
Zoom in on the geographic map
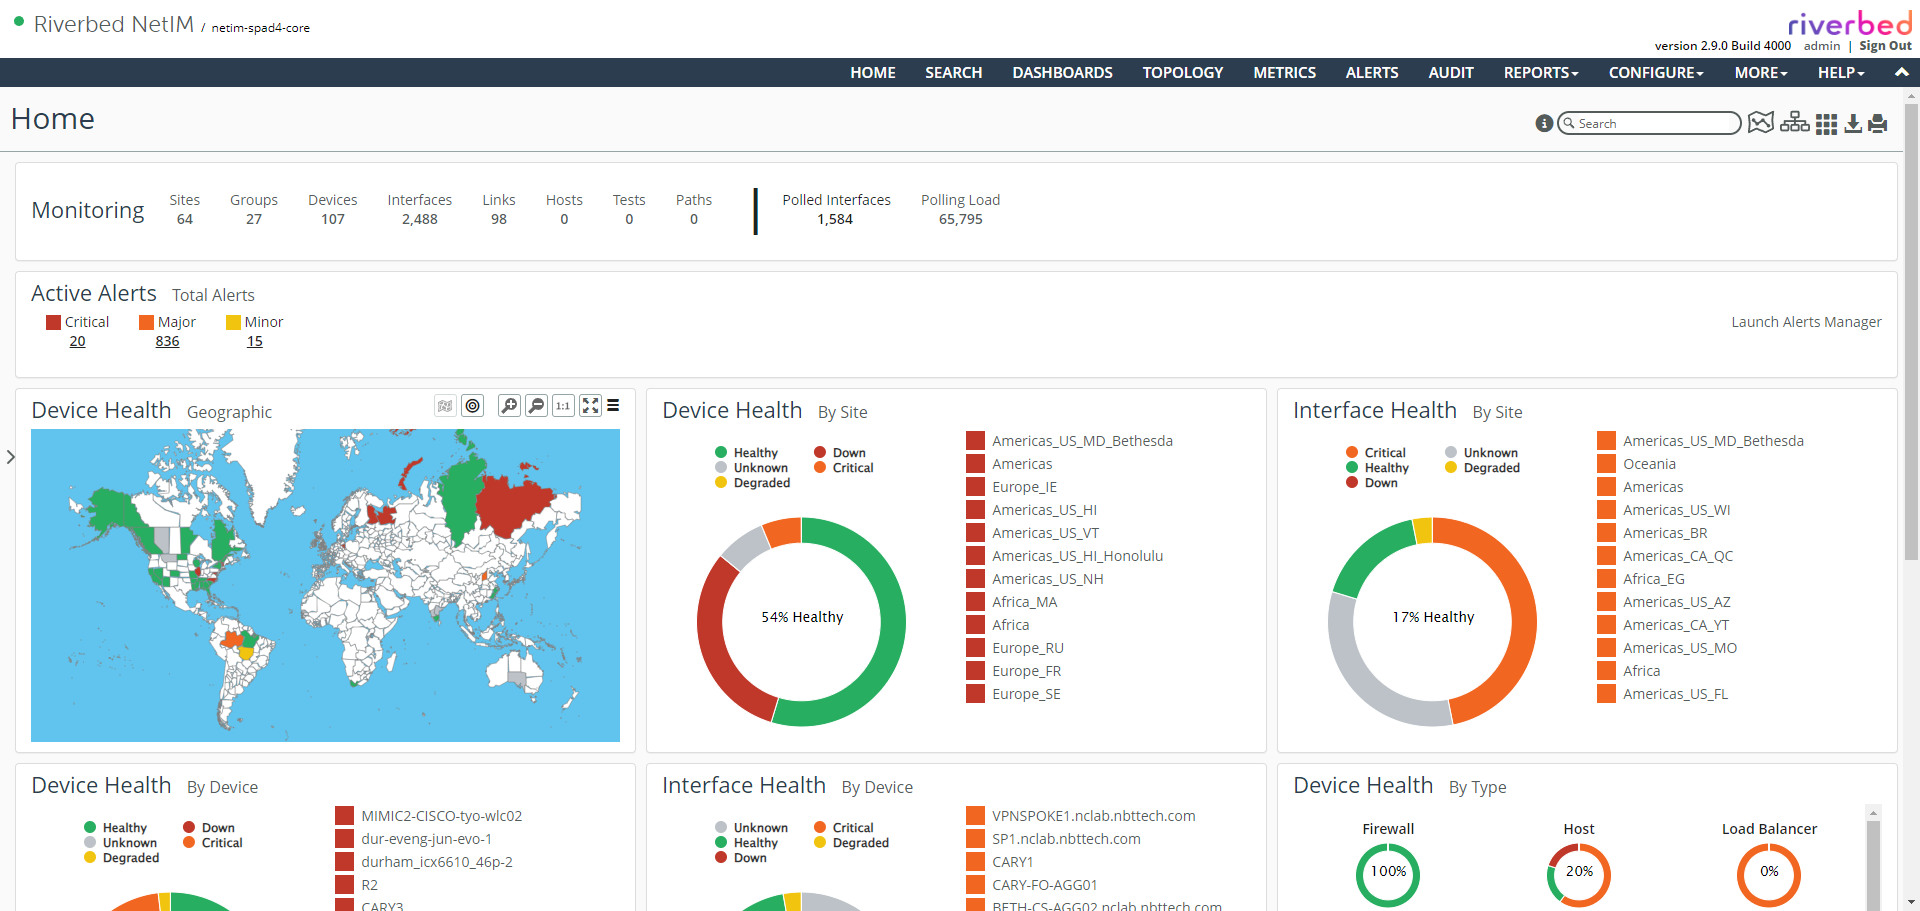click(x=509, y=405)
